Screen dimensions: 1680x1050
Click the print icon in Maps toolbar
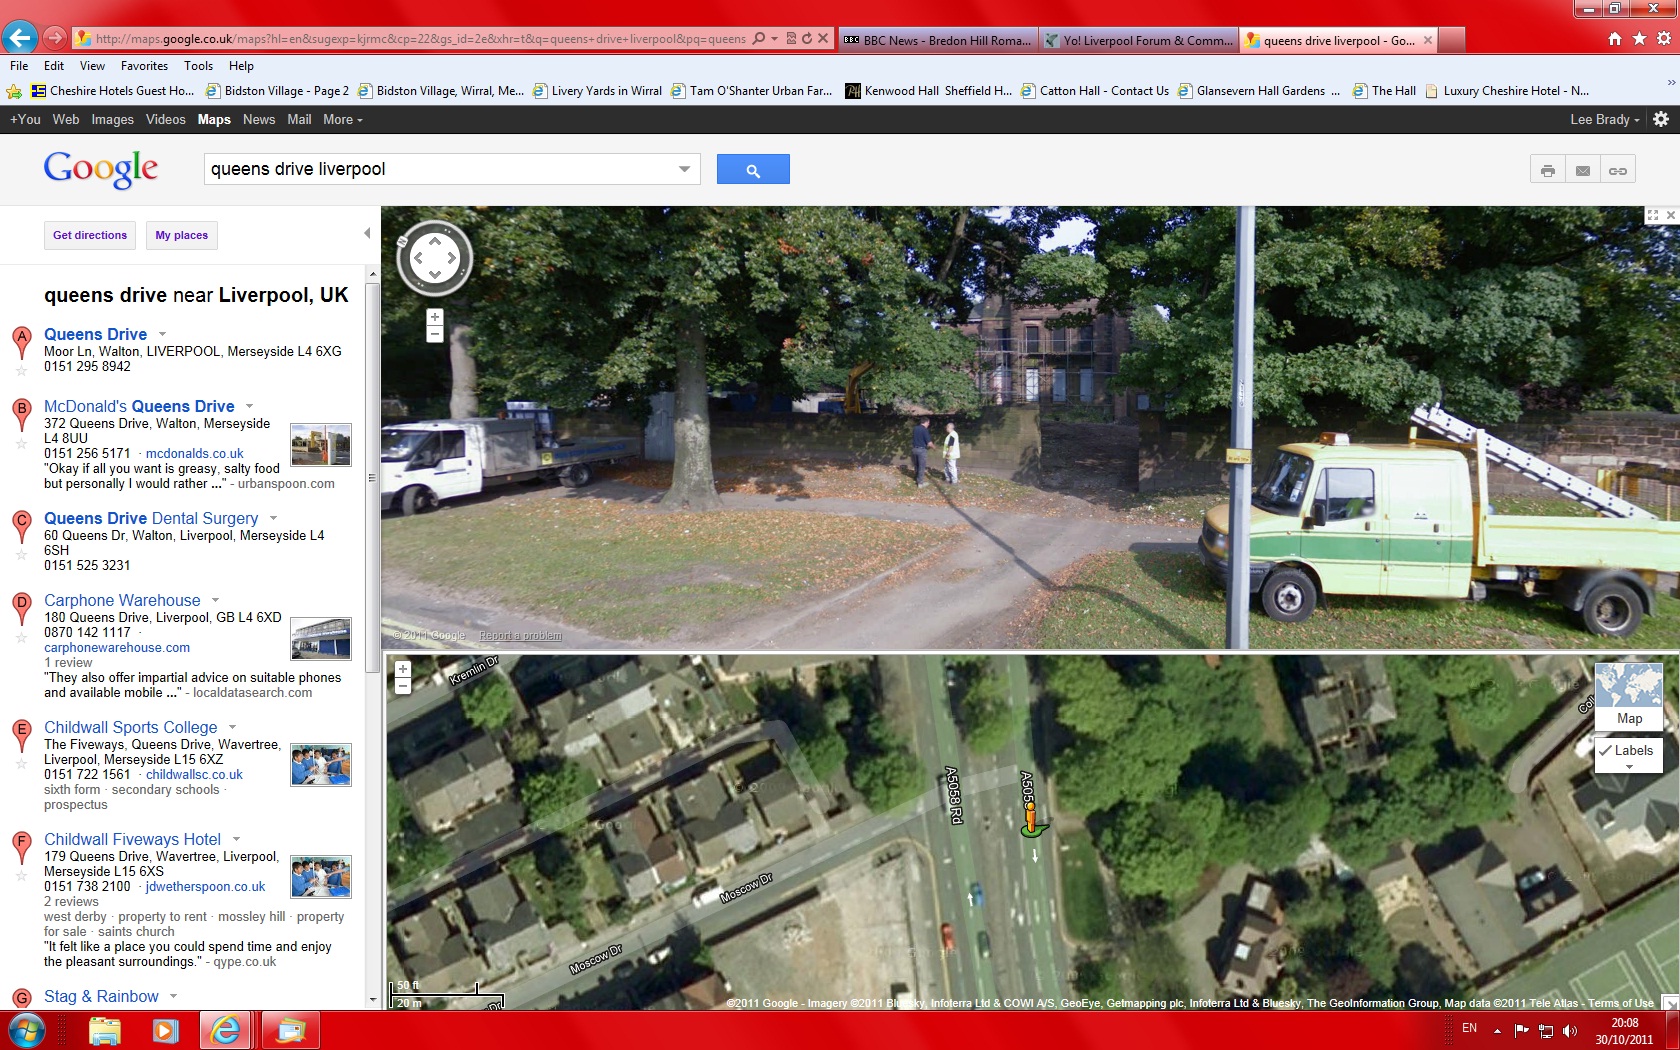[1547, 171]
